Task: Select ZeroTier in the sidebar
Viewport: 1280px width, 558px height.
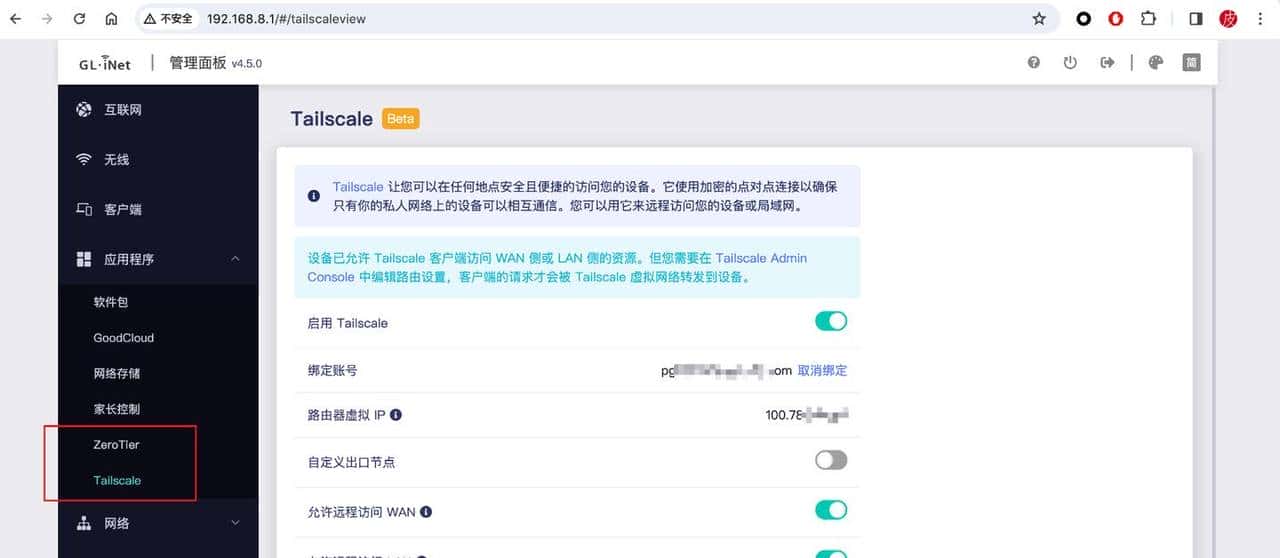Action: (x=116, y=444)
